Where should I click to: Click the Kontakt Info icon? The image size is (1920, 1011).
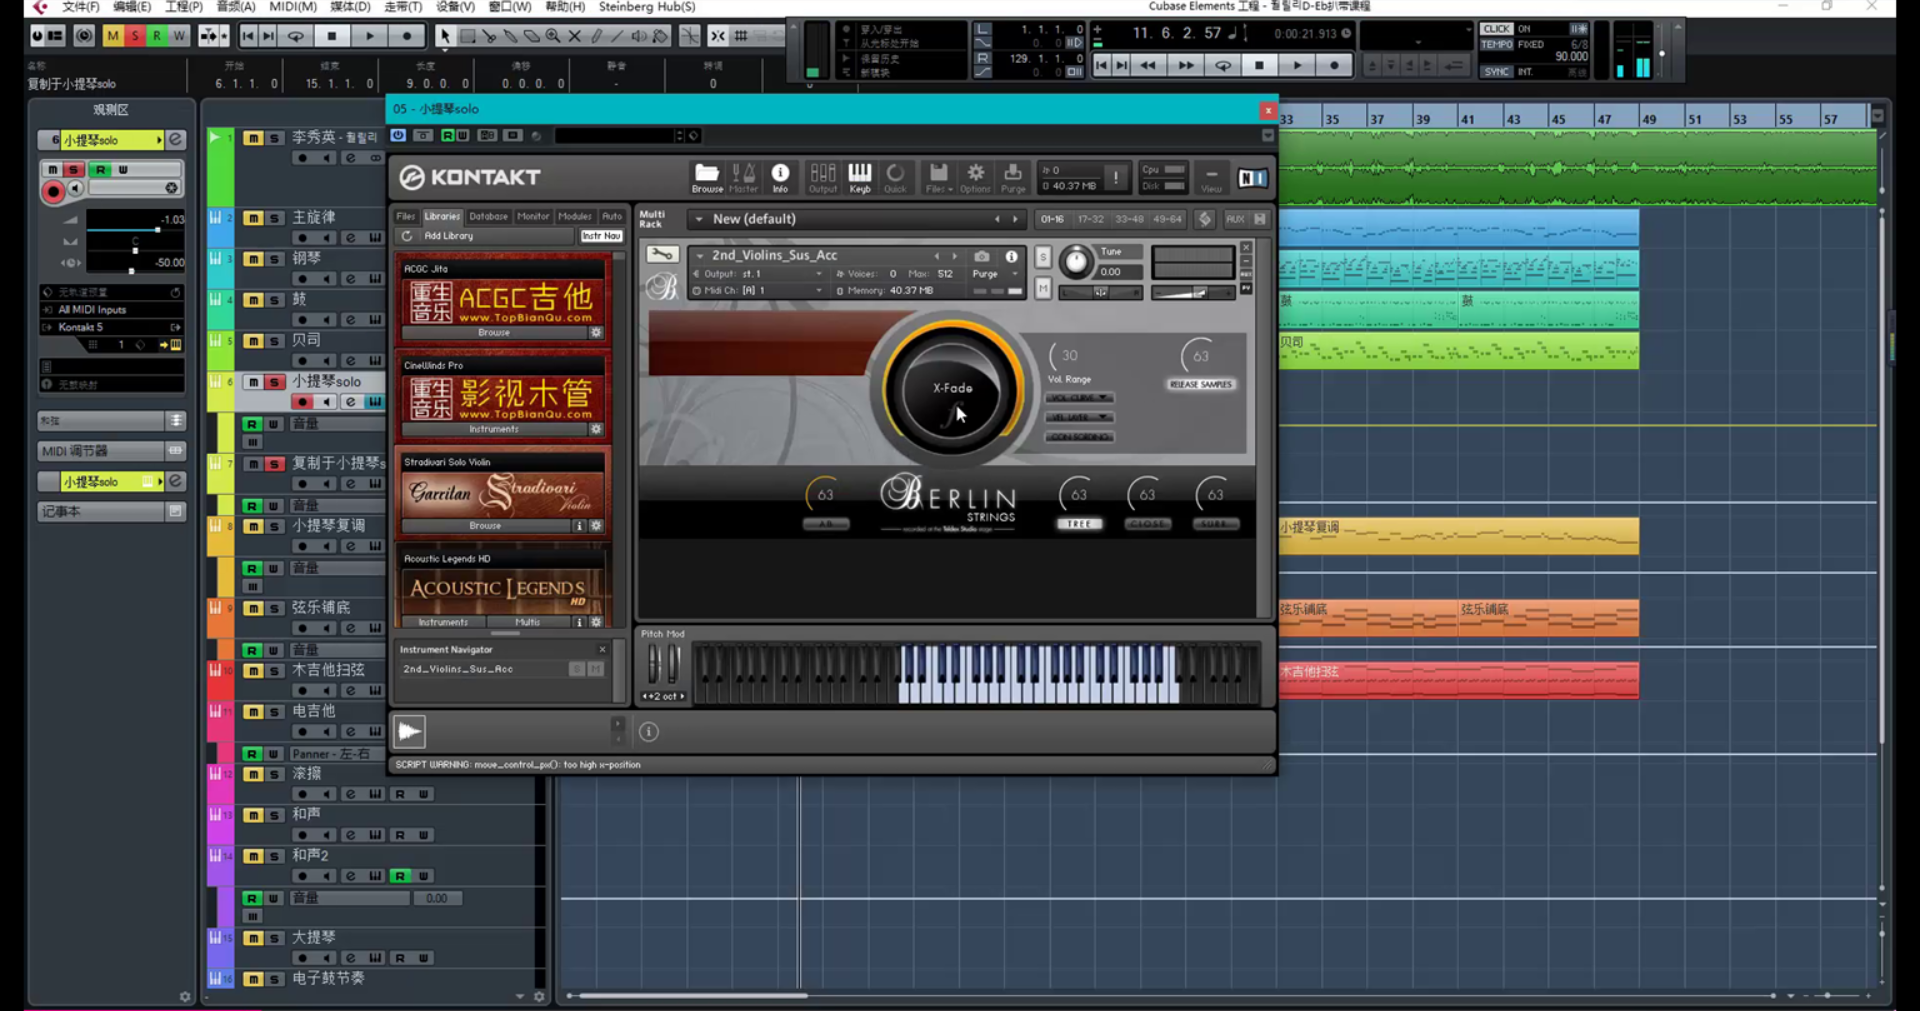click(x=780, y=178)
